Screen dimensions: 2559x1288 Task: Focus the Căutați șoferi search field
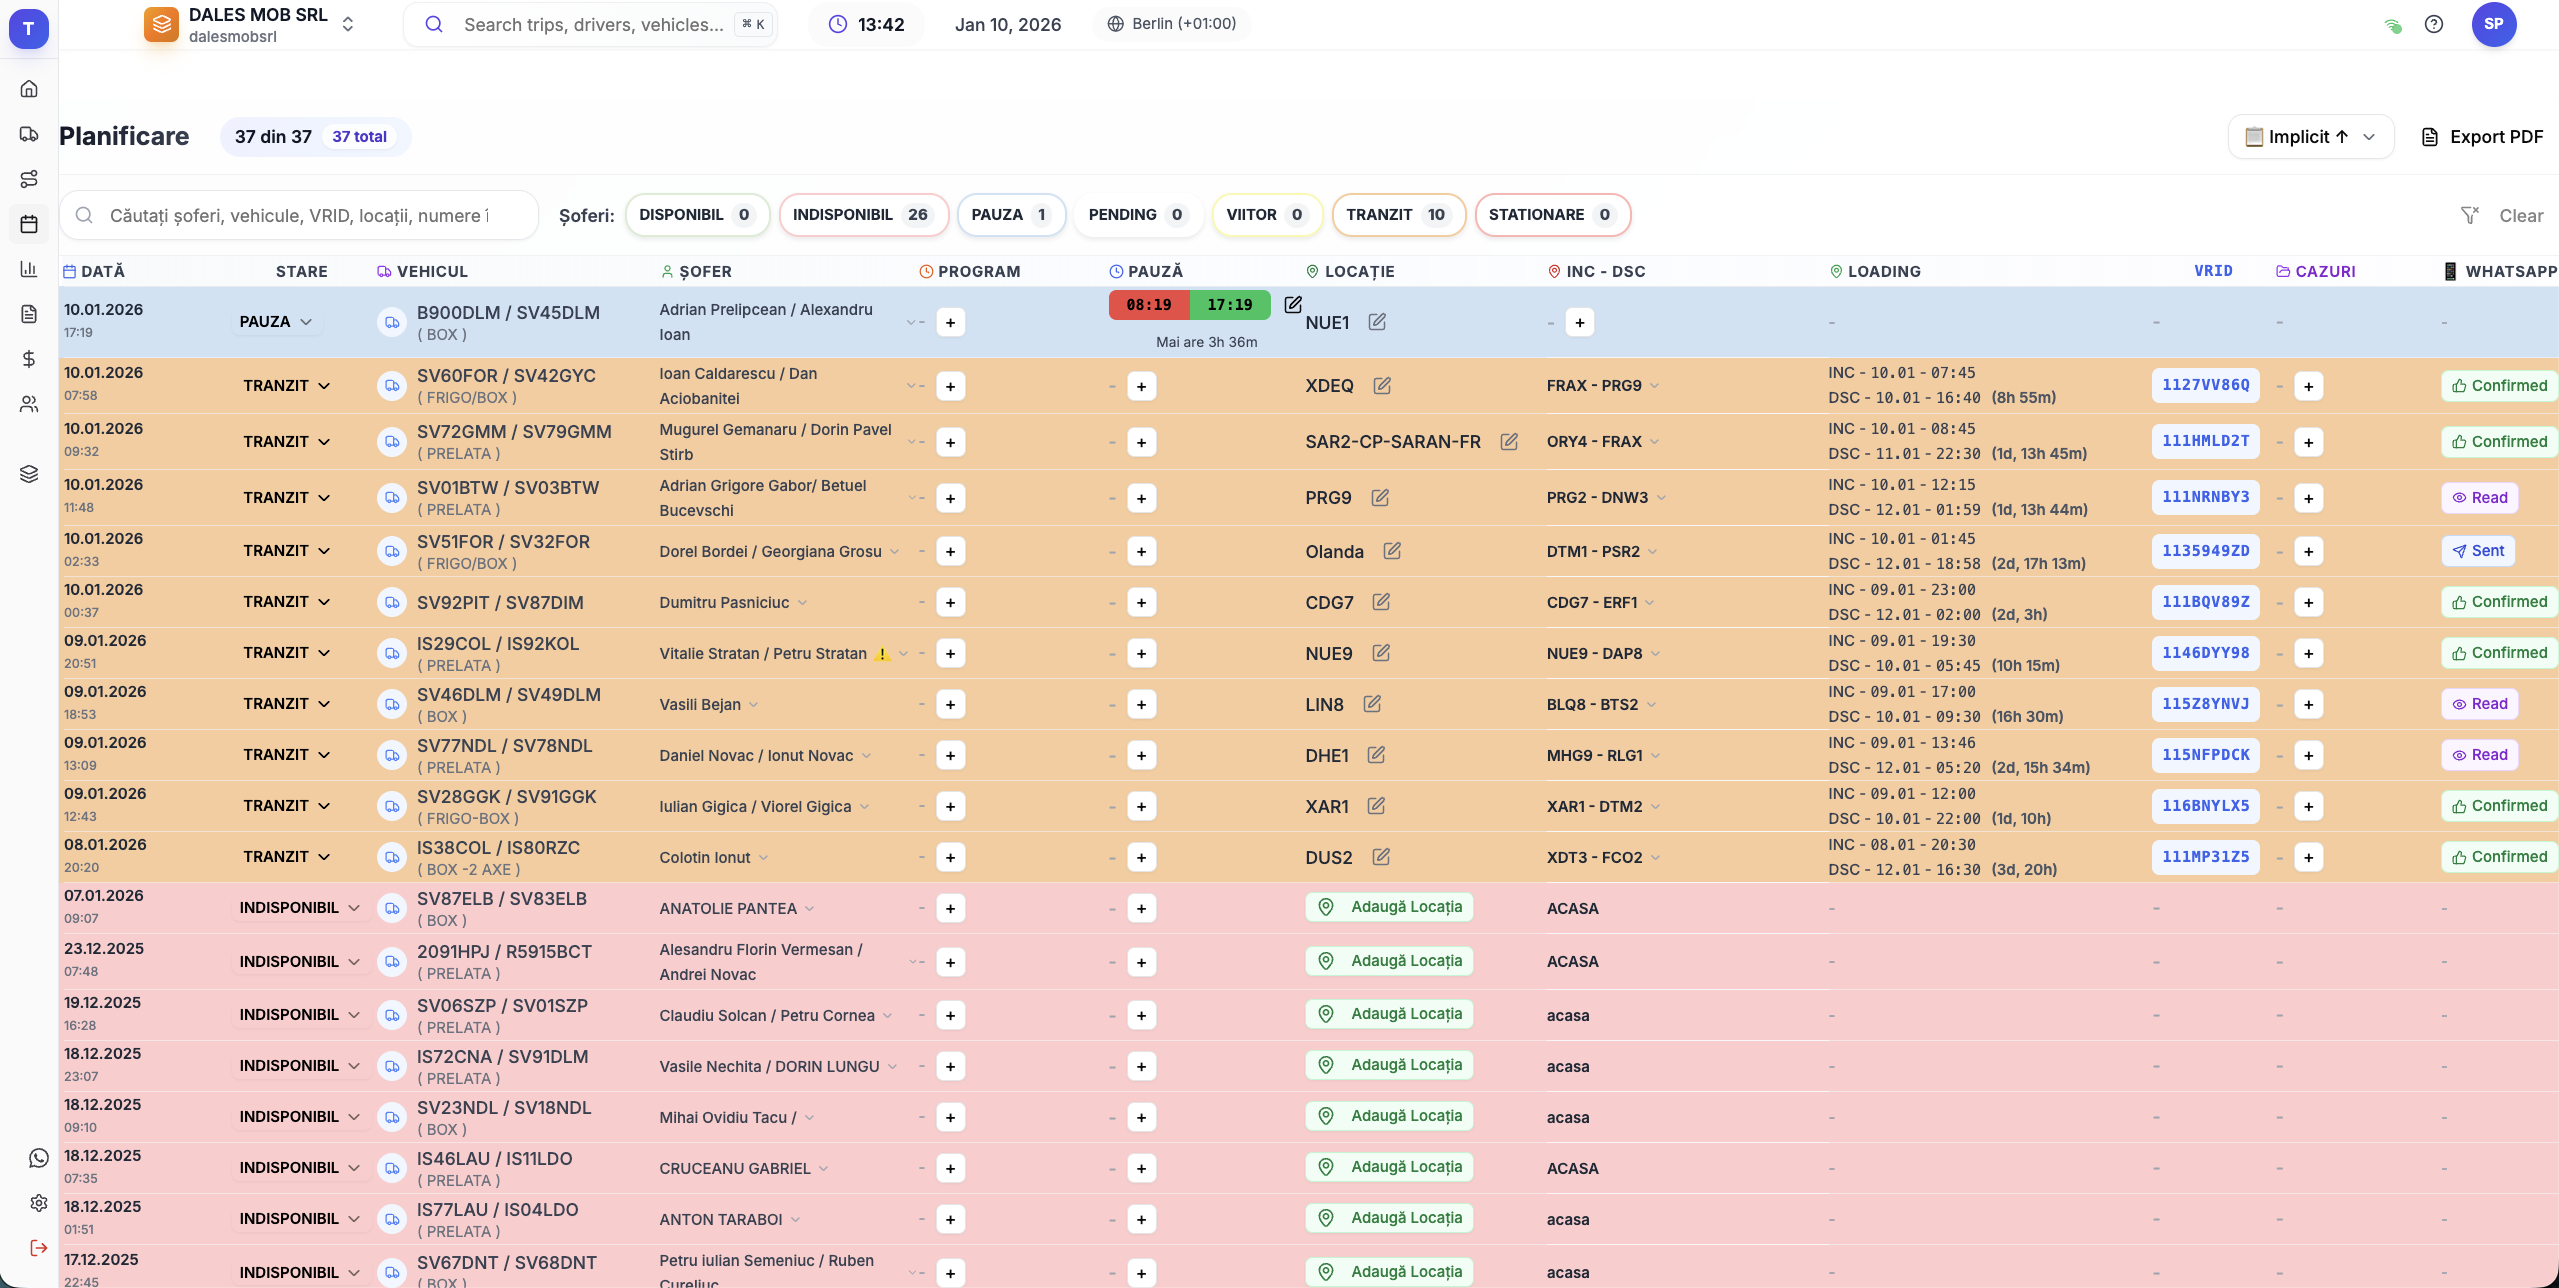(300, 216)
